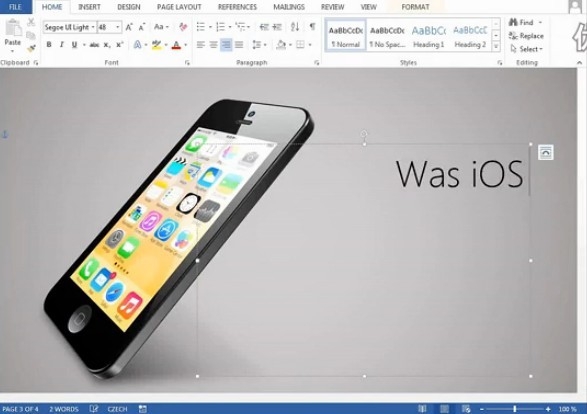Viewport: 587px width, 414px height.
Task: Switch to the REVIEW tab
Action: click(332, 7)
